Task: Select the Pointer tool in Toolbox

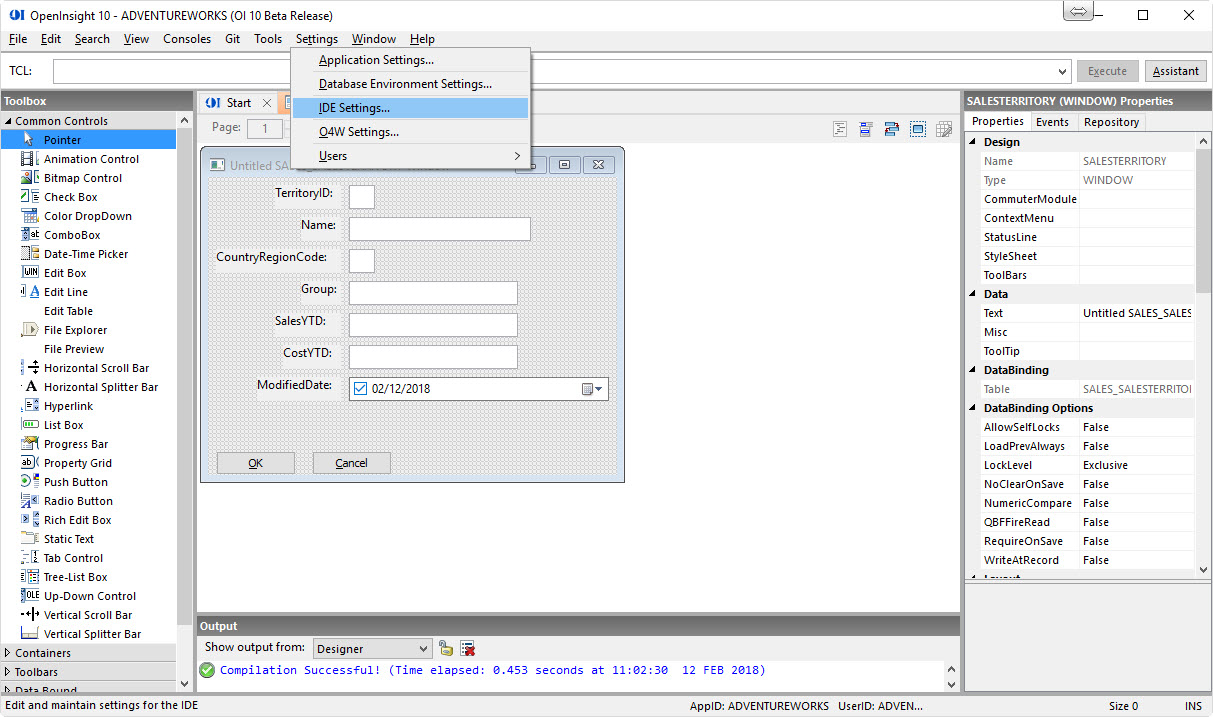Action: click(x=88, y=140)
